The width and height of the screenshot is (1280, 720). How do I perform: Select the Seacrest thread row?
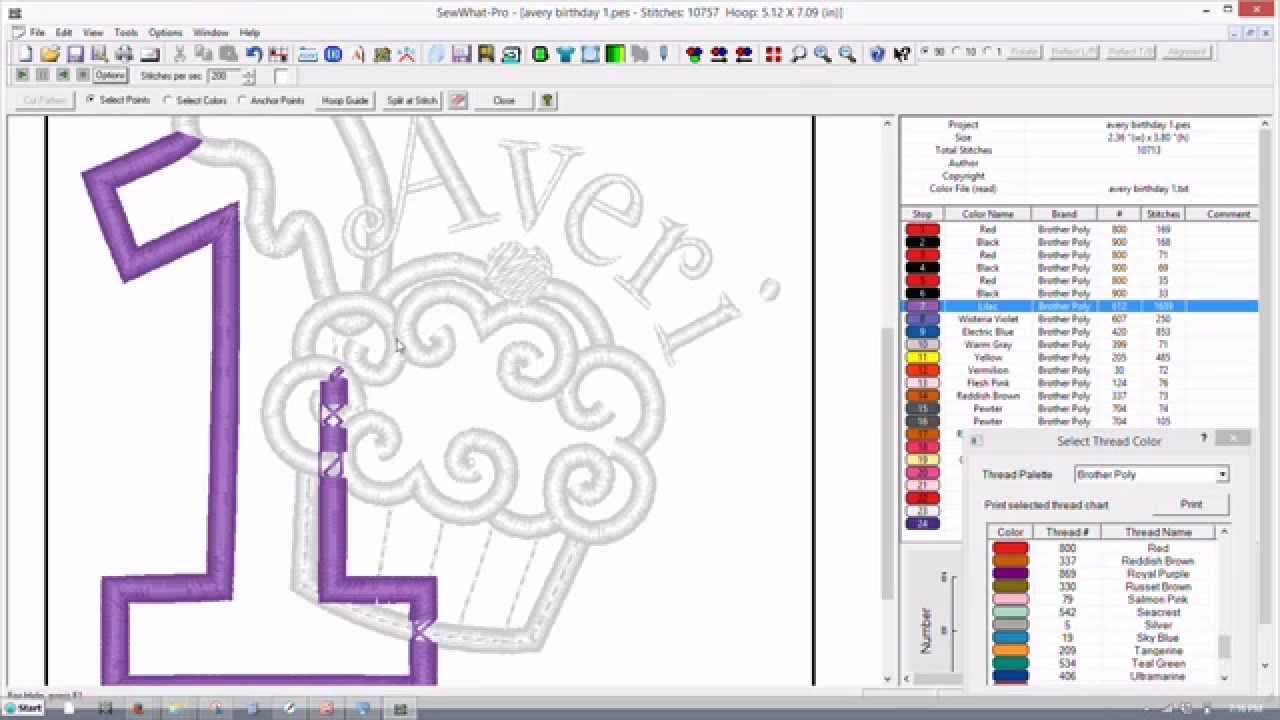pyautogui.click(x=1103, y=612)
